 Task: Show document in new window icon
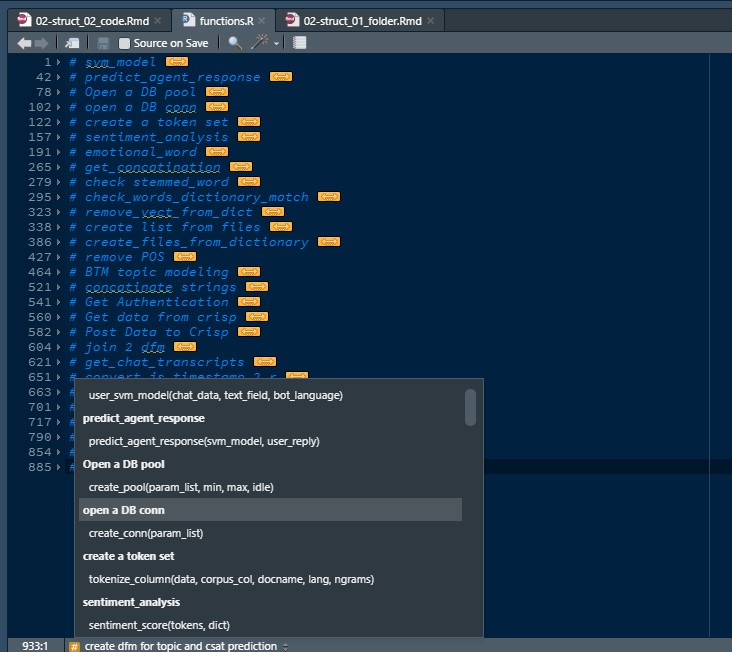click(72, 43)
